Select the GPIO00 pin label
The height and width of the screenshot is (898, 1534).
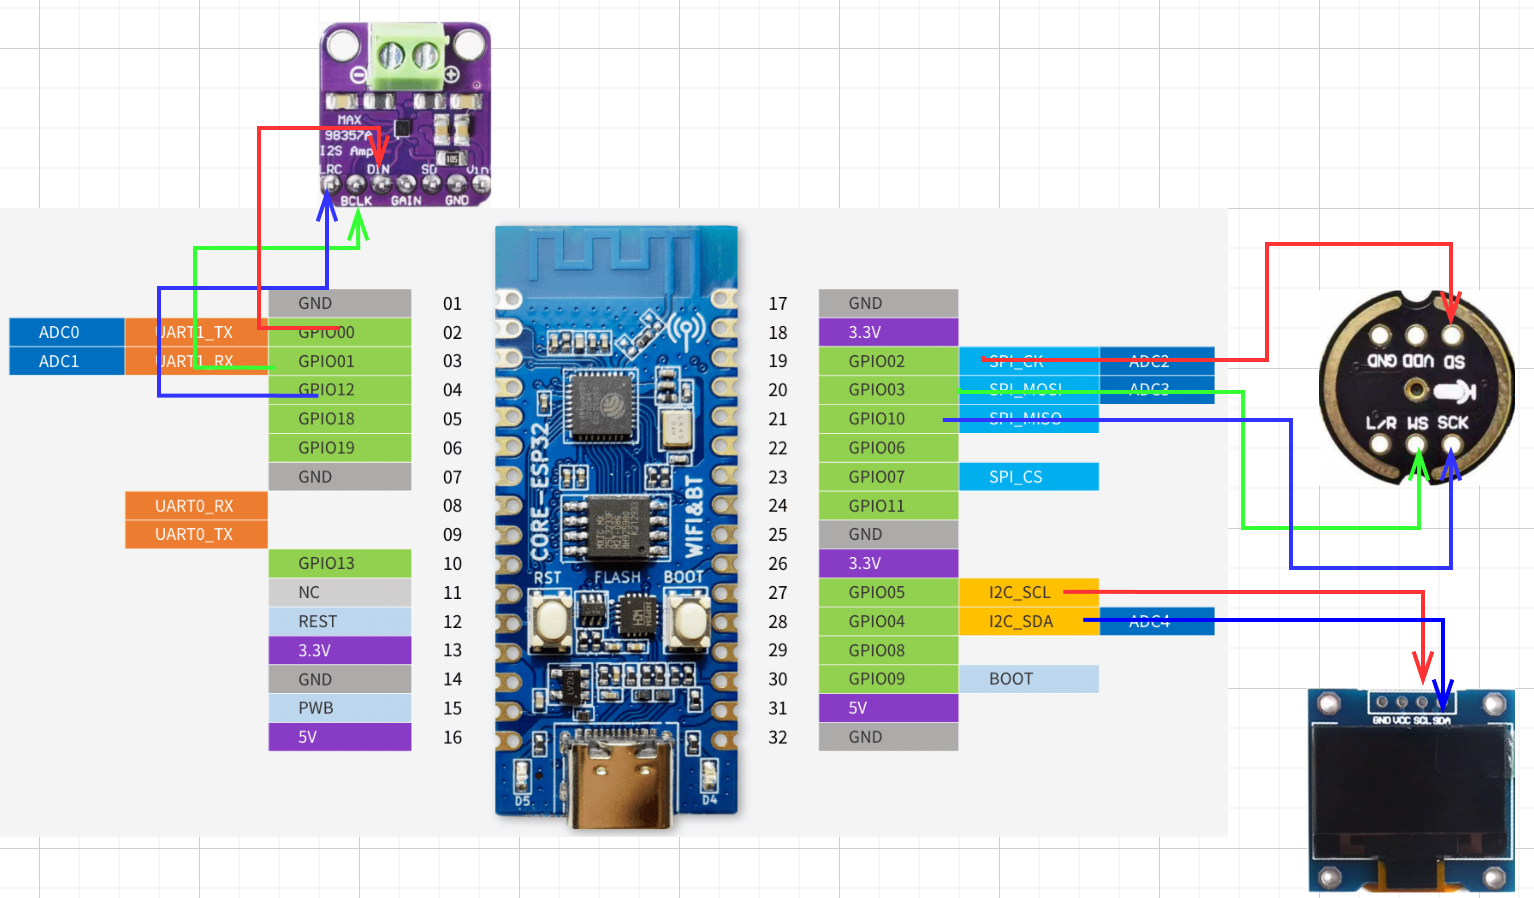(340, 332)
